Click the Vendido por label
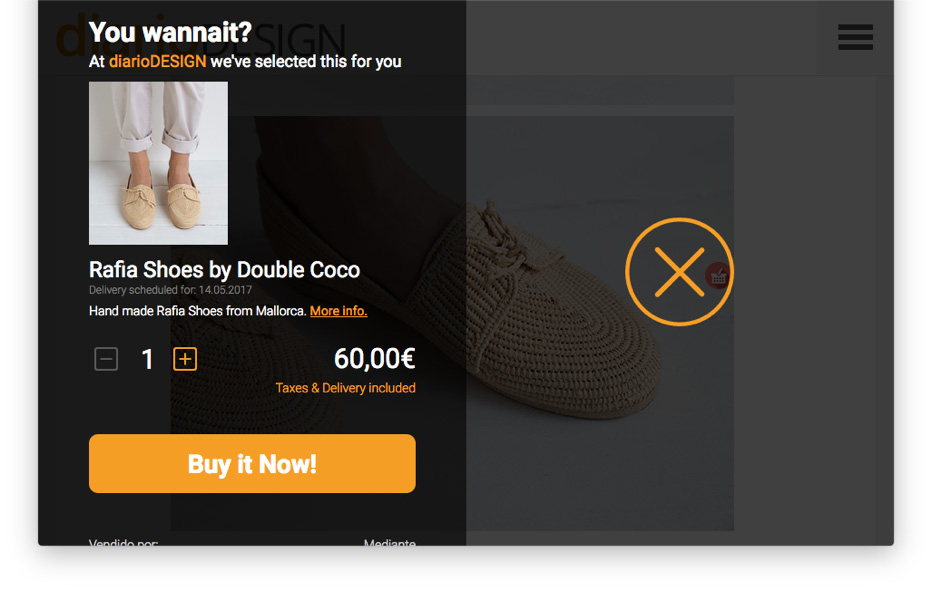The height and width of the screenshot is (591, 932). pyautogui.click(x=123, y=543)
